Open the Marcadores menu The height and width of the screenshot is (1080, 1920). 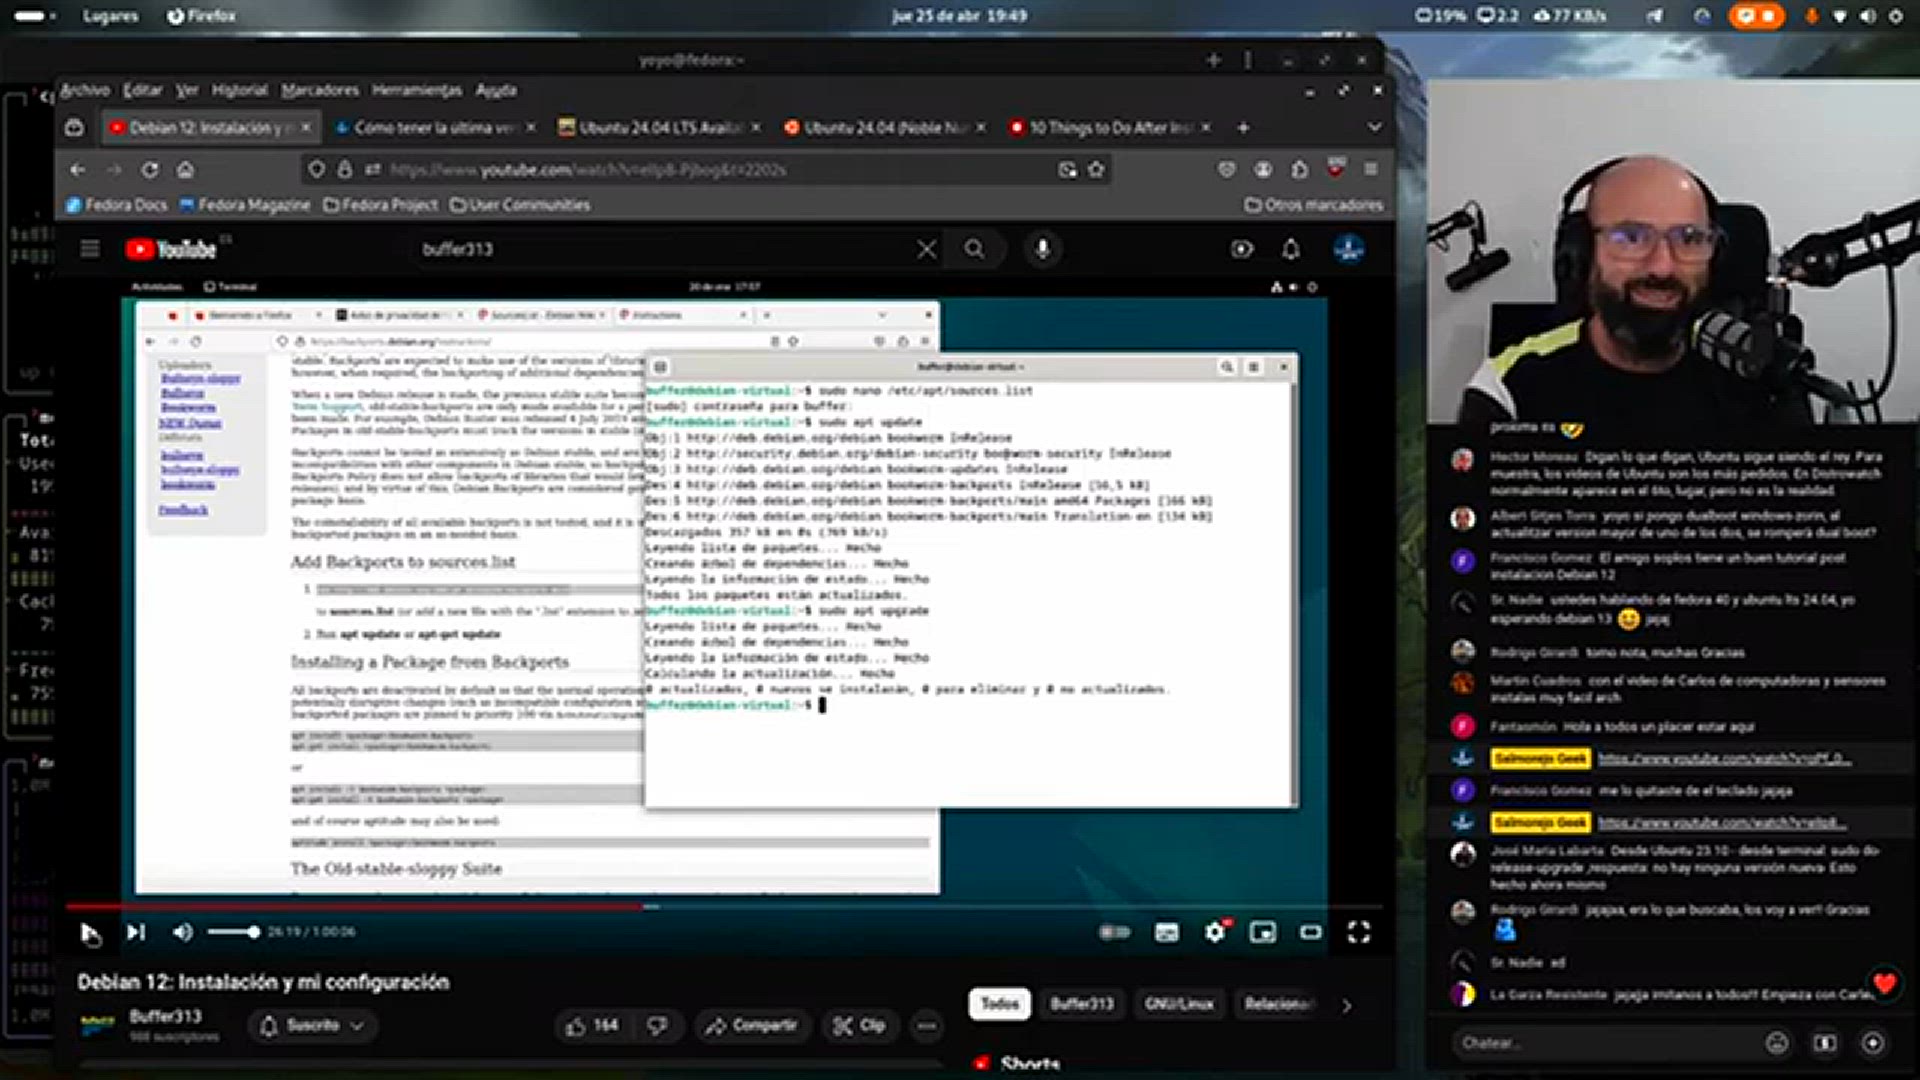pos(320,90)
